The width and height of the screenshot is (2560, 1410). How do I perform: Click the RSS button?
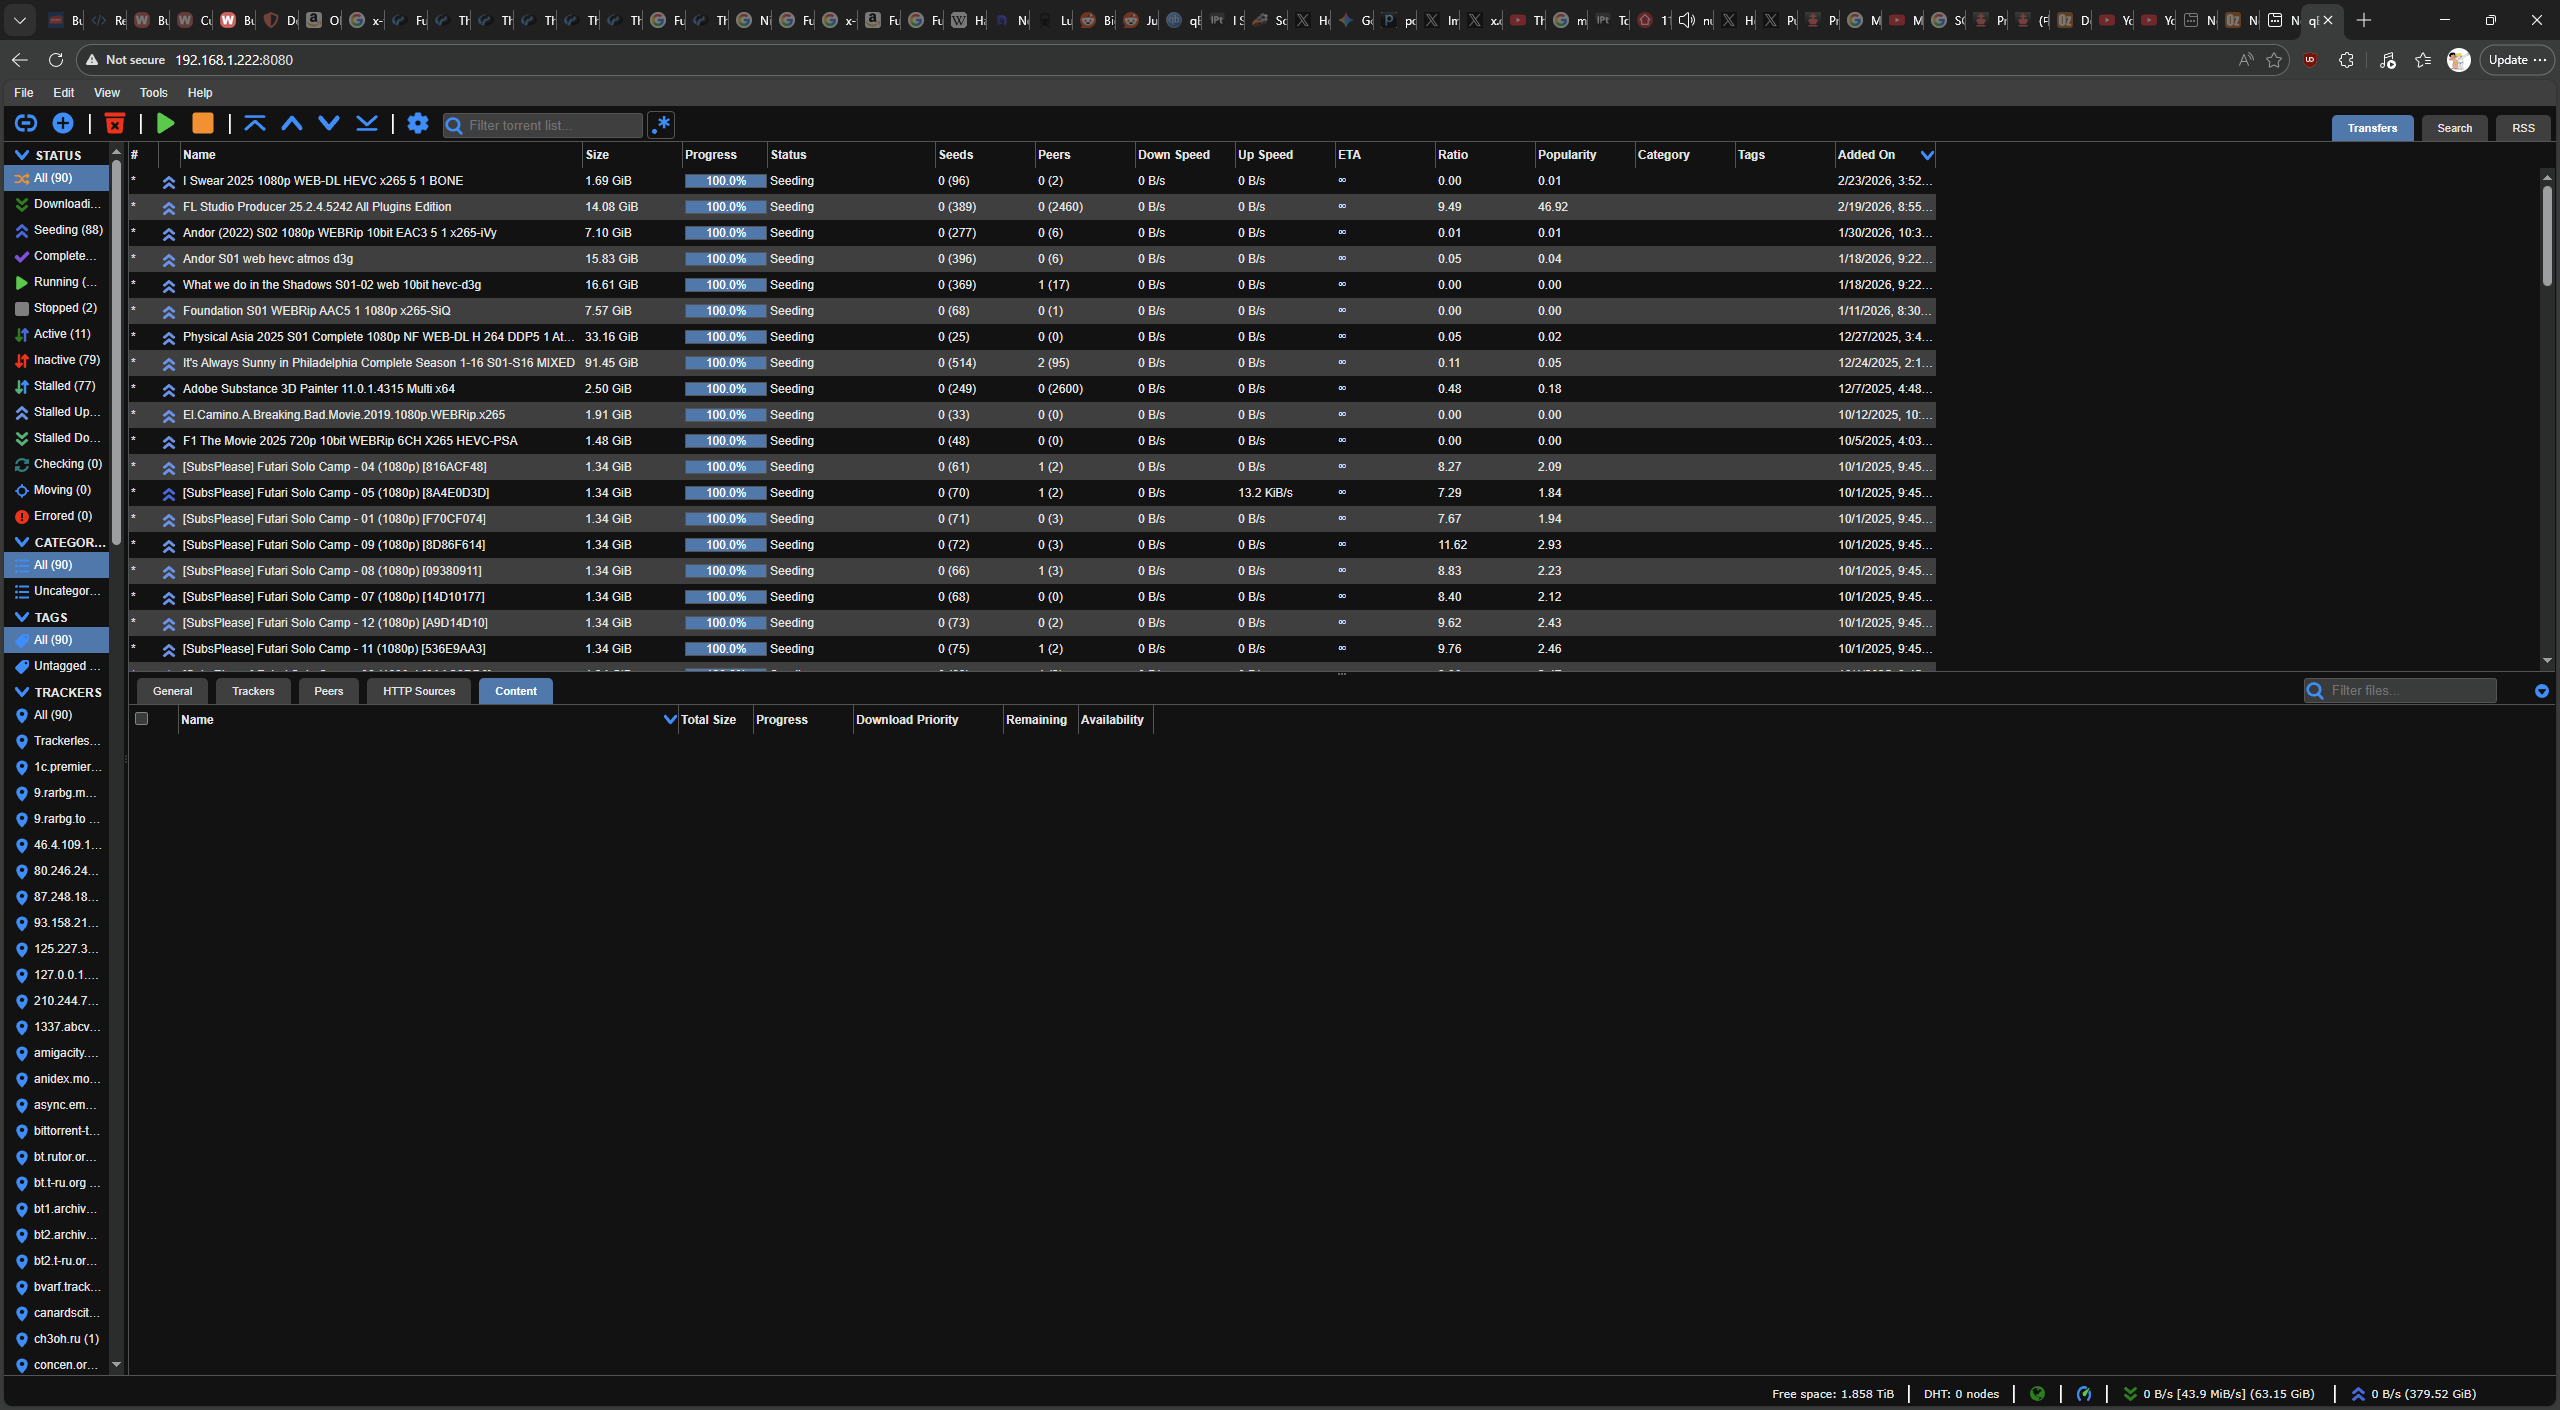pos(2523,128)
